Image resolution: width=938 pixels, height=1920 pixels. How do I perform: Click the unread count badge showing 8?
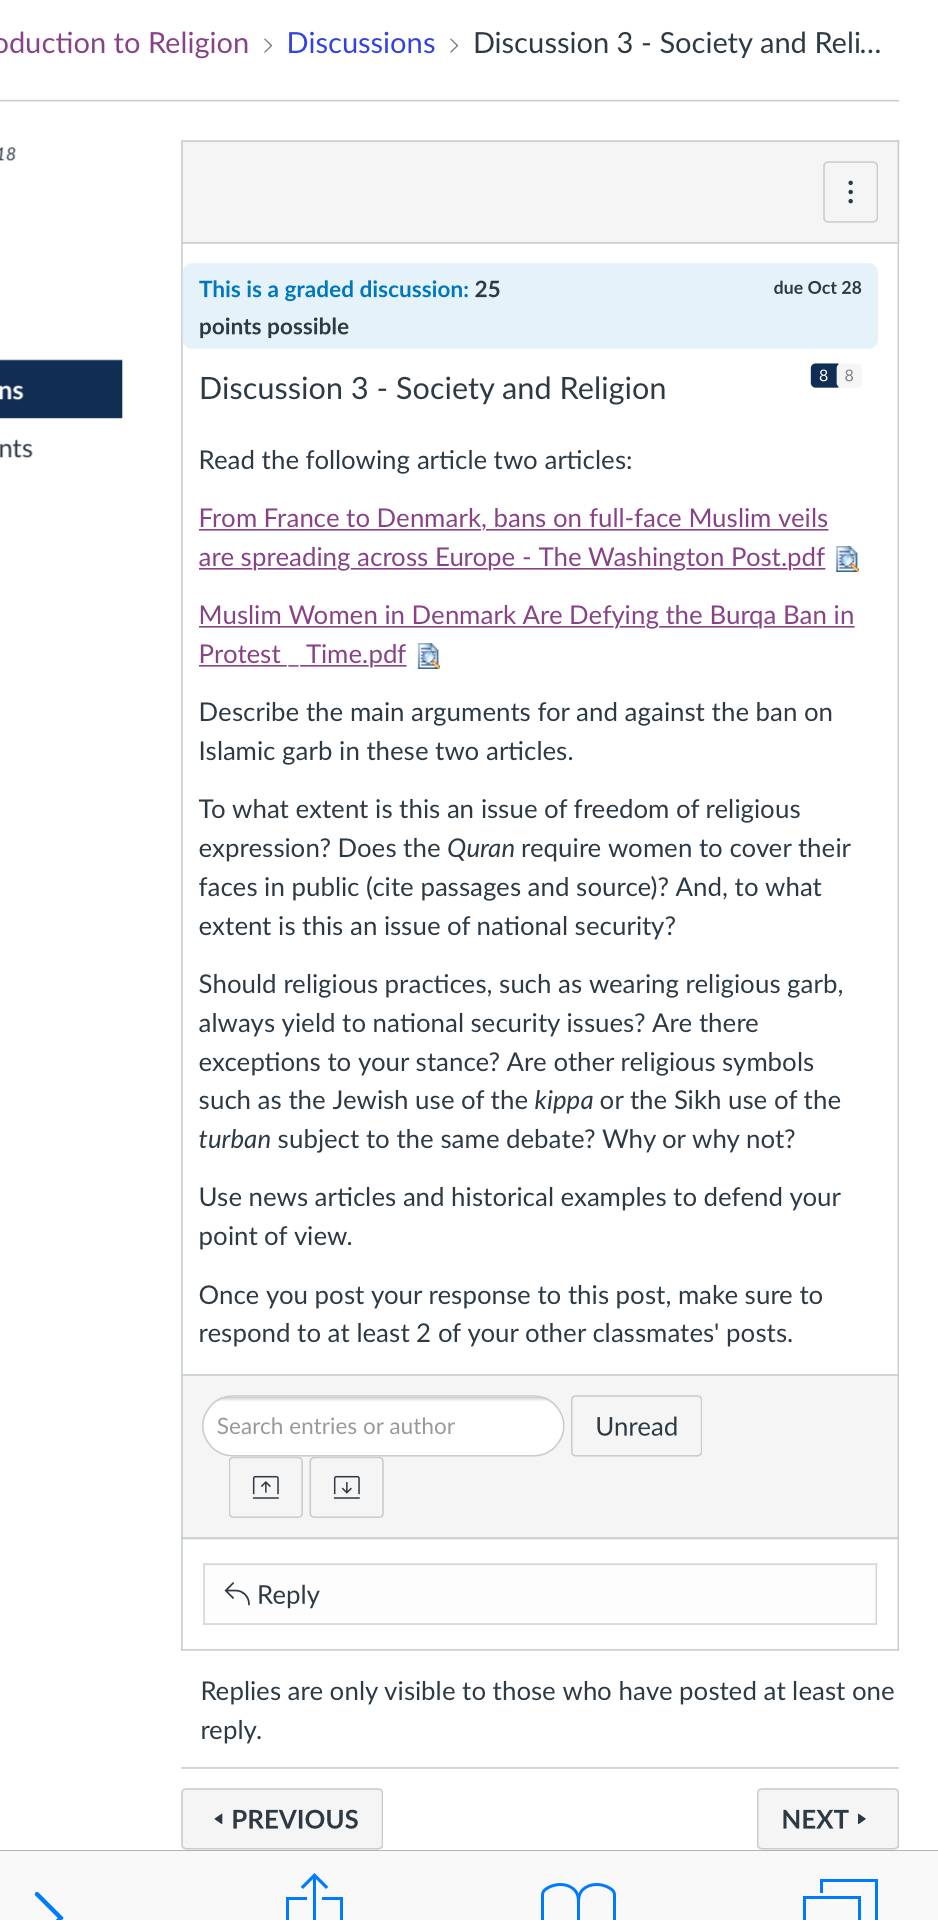(x=823, y=376)
